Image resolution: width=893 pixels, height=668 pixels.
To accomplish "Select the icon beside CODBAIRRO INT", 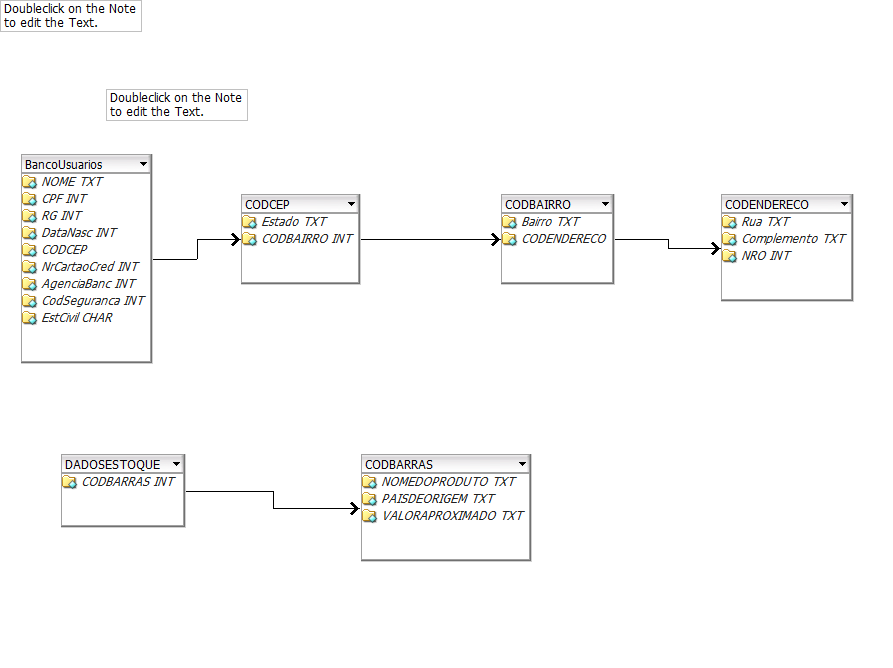I will [x=249, y=239].
